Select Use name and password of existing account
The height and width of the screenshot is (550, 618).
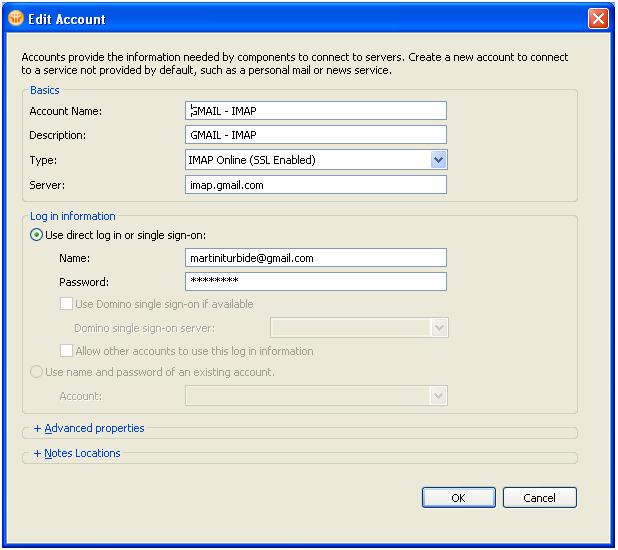tap(36, 372)
